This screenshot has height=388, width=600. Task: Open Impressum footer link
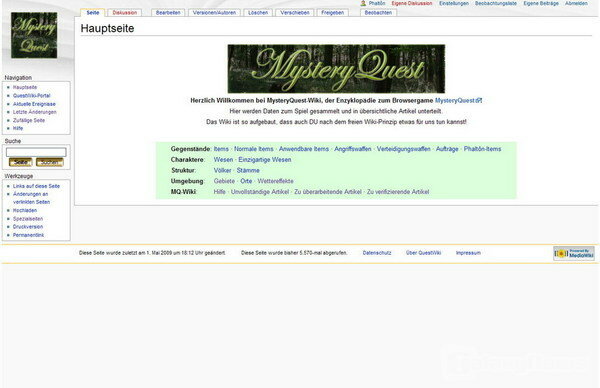[468, 253]
